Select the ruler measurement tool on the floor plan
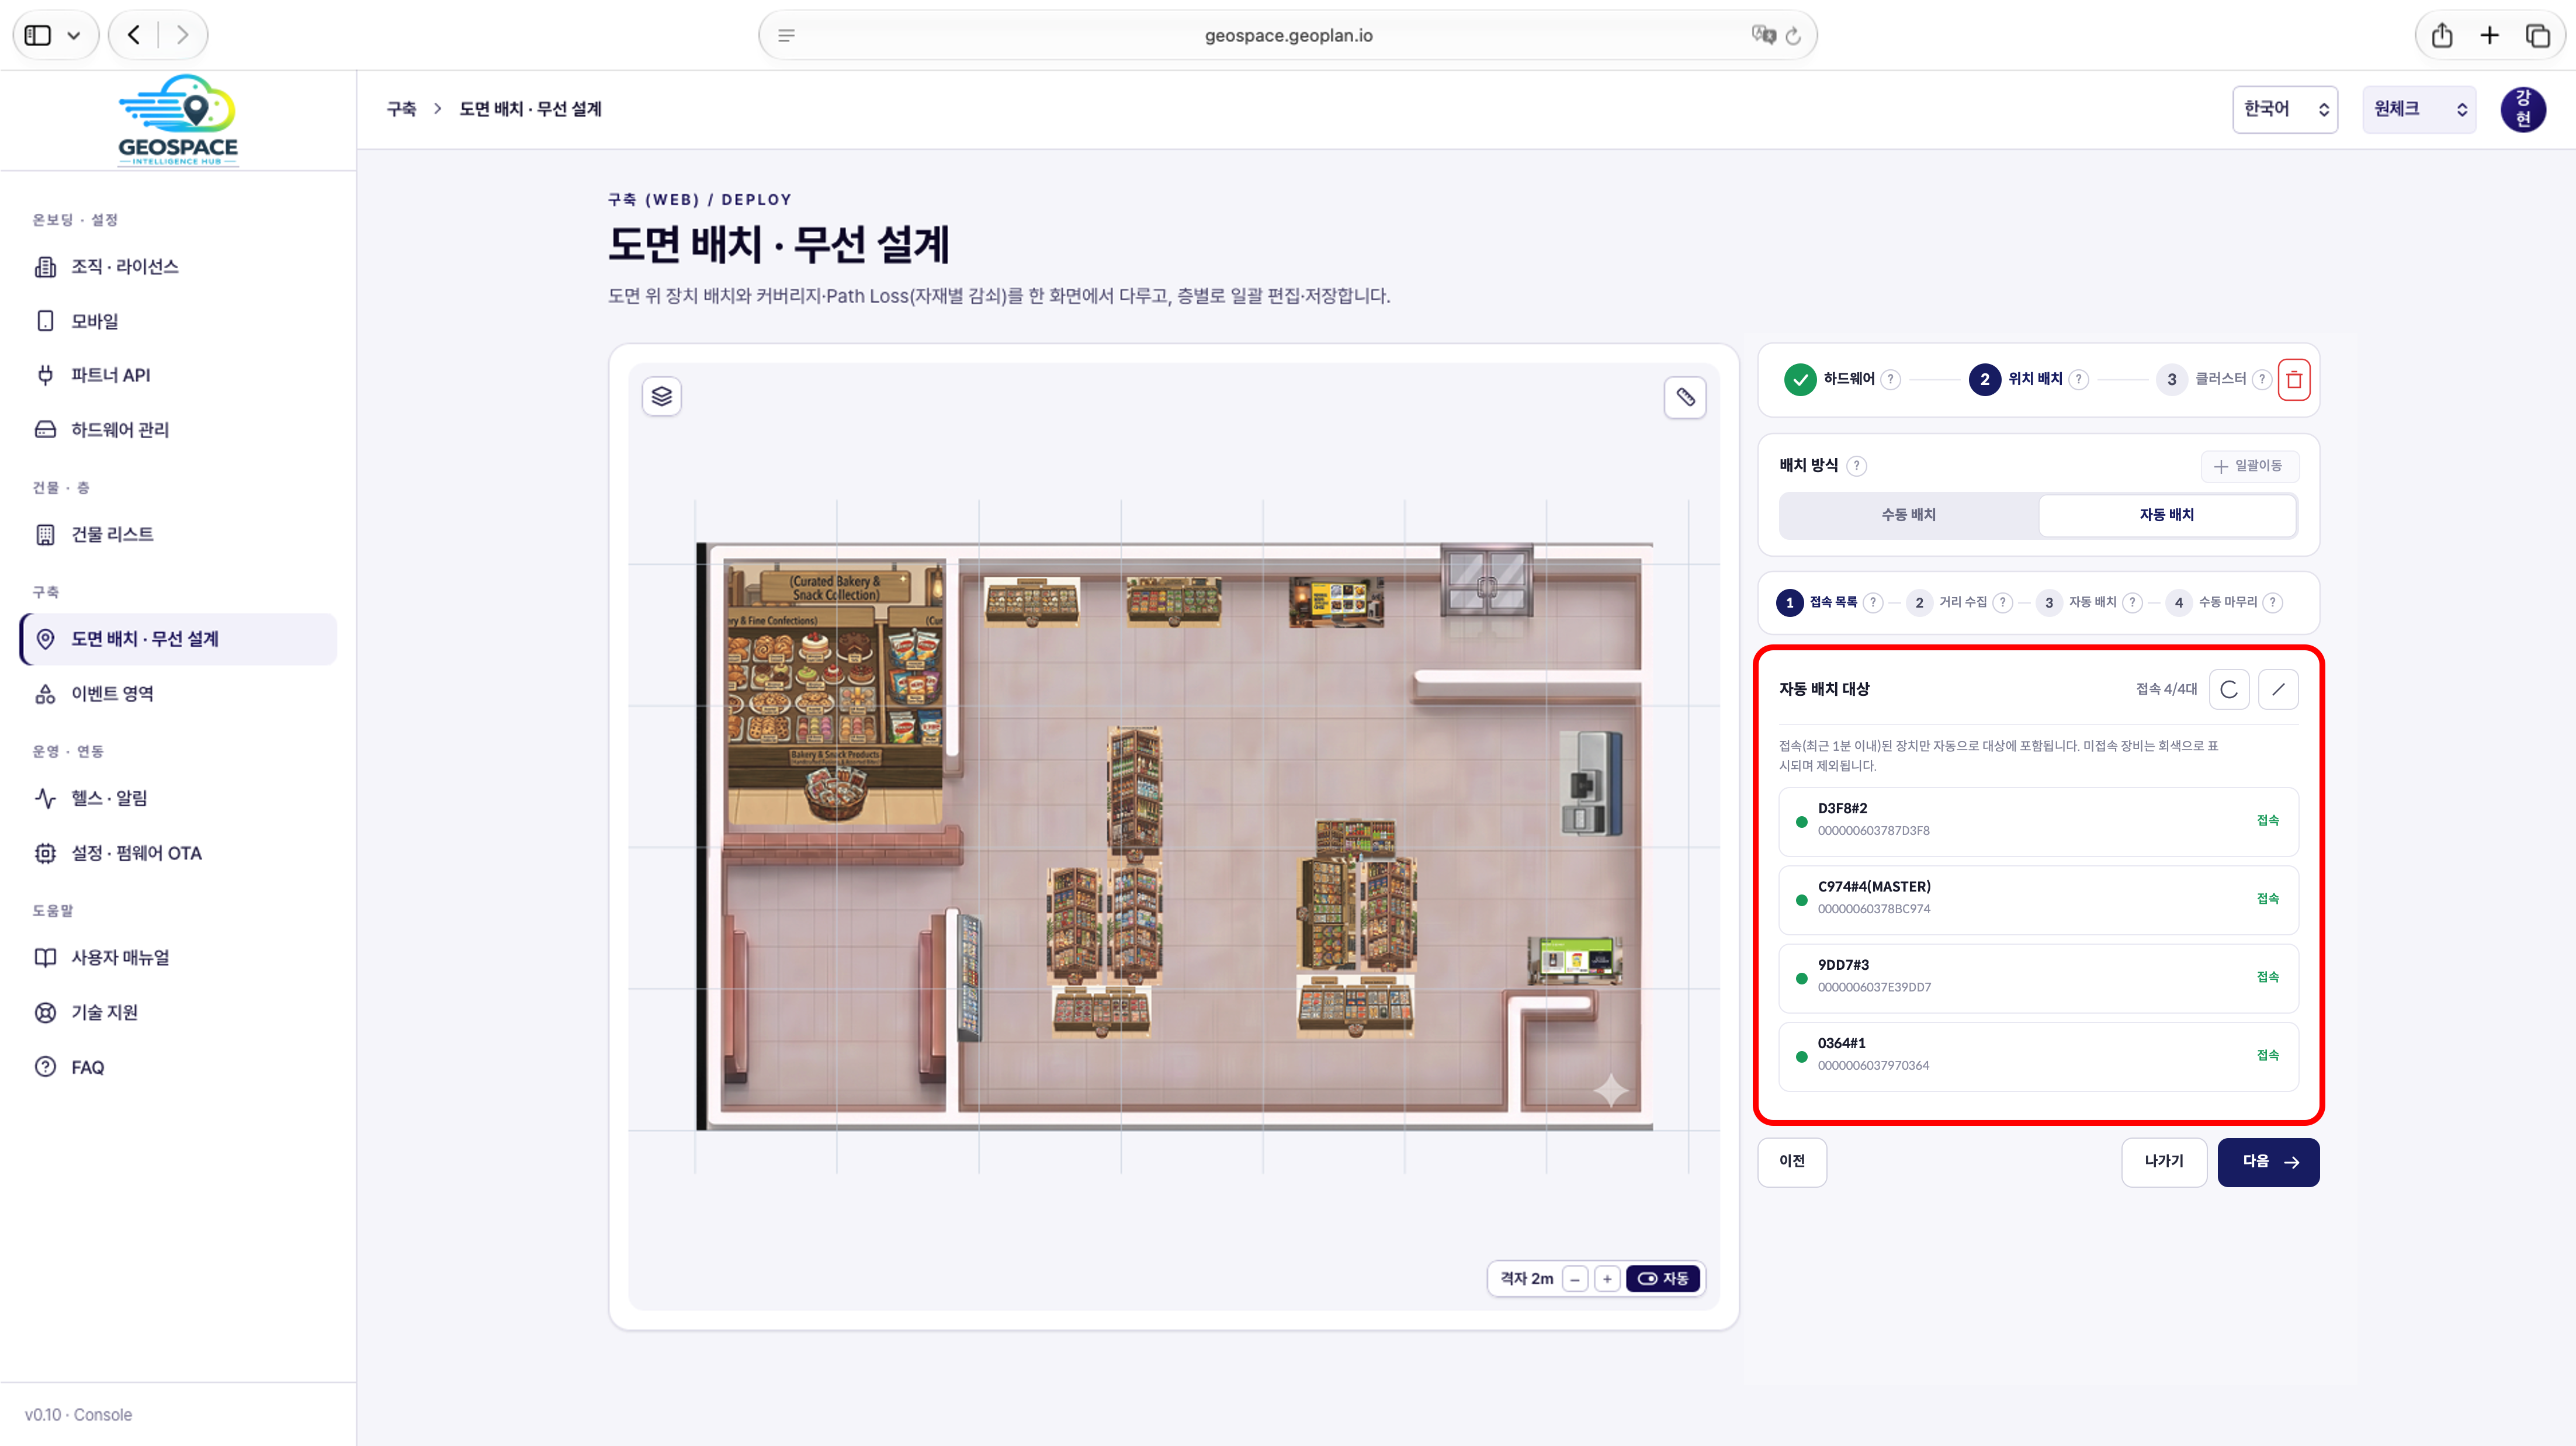The height and width of the screenshot is (1446, 2576). pyautogui.click(x=1685, y=398)
